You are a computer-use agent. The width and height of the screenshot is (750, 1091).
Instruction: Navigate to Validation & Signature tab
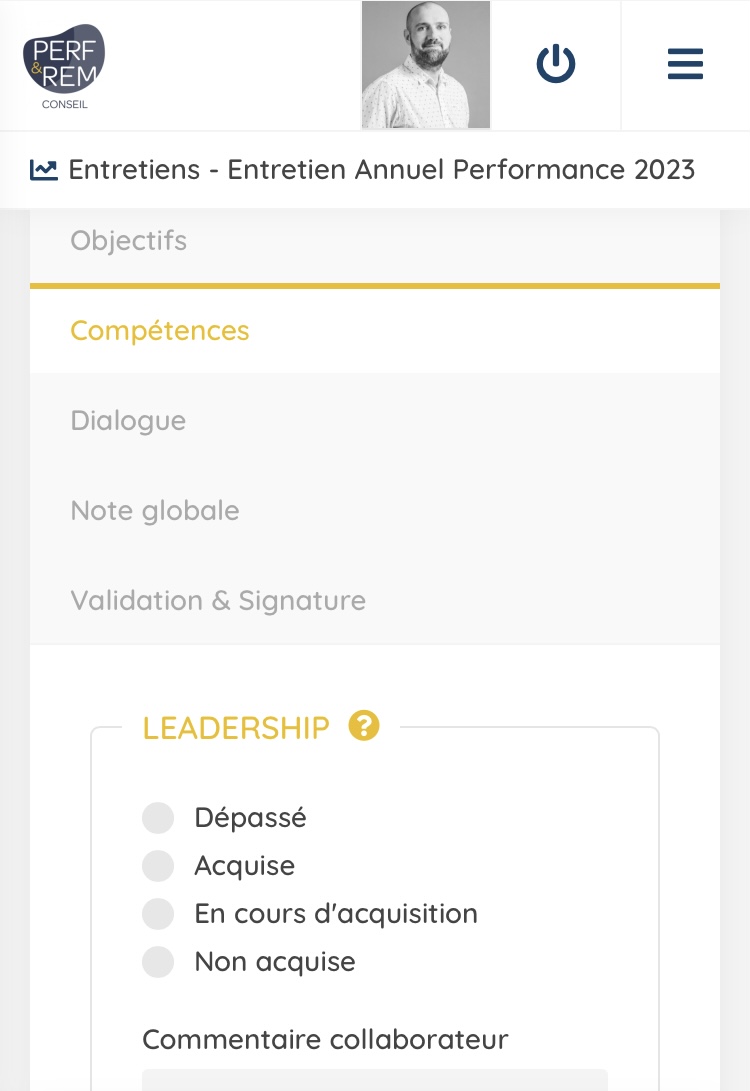pos(218,601)
